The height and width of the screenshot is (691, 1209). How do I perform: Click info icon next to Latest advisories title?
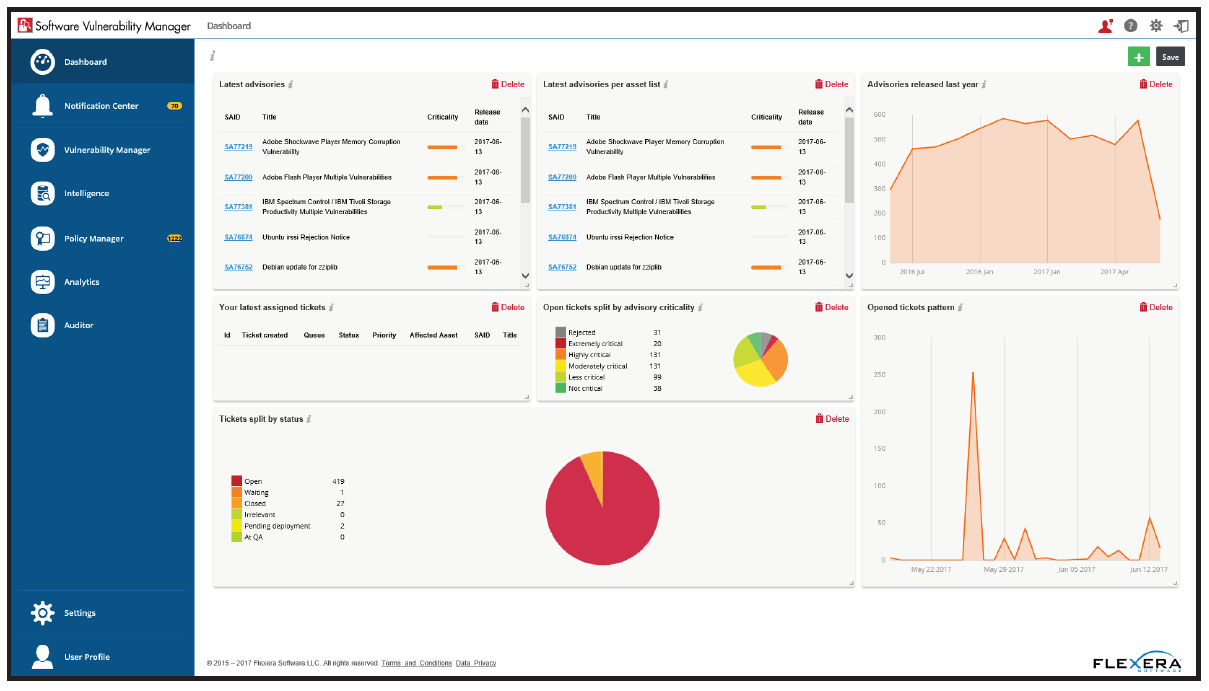point(290,85)
